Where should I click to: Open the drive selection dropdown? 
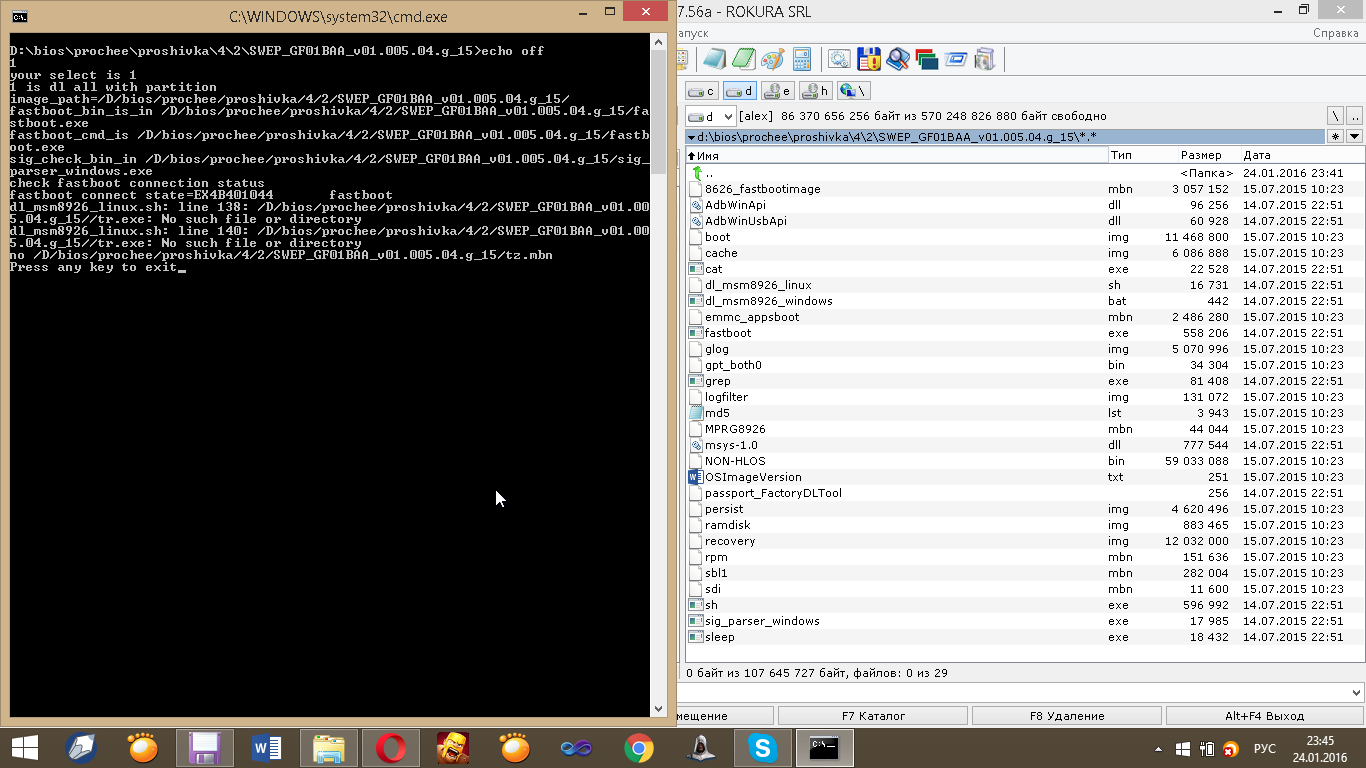(x=711, y=116)
